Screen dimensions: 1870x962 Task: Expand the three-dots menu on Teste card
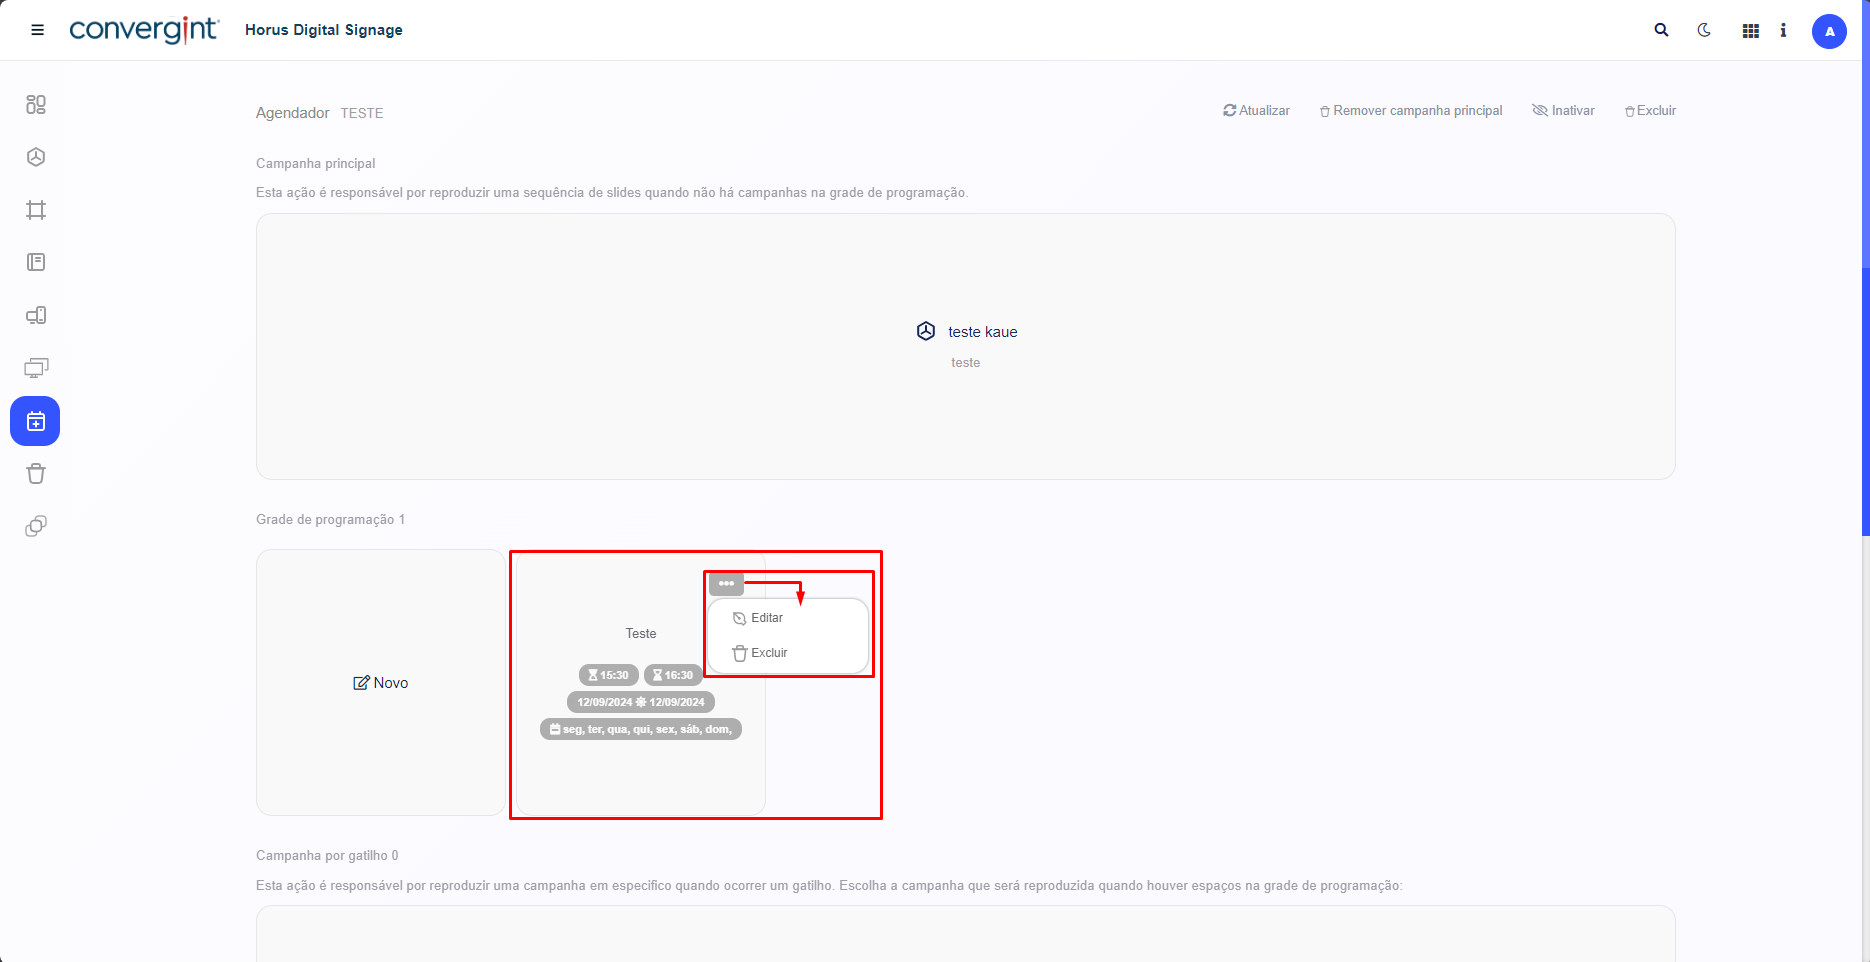pos(726,584)
